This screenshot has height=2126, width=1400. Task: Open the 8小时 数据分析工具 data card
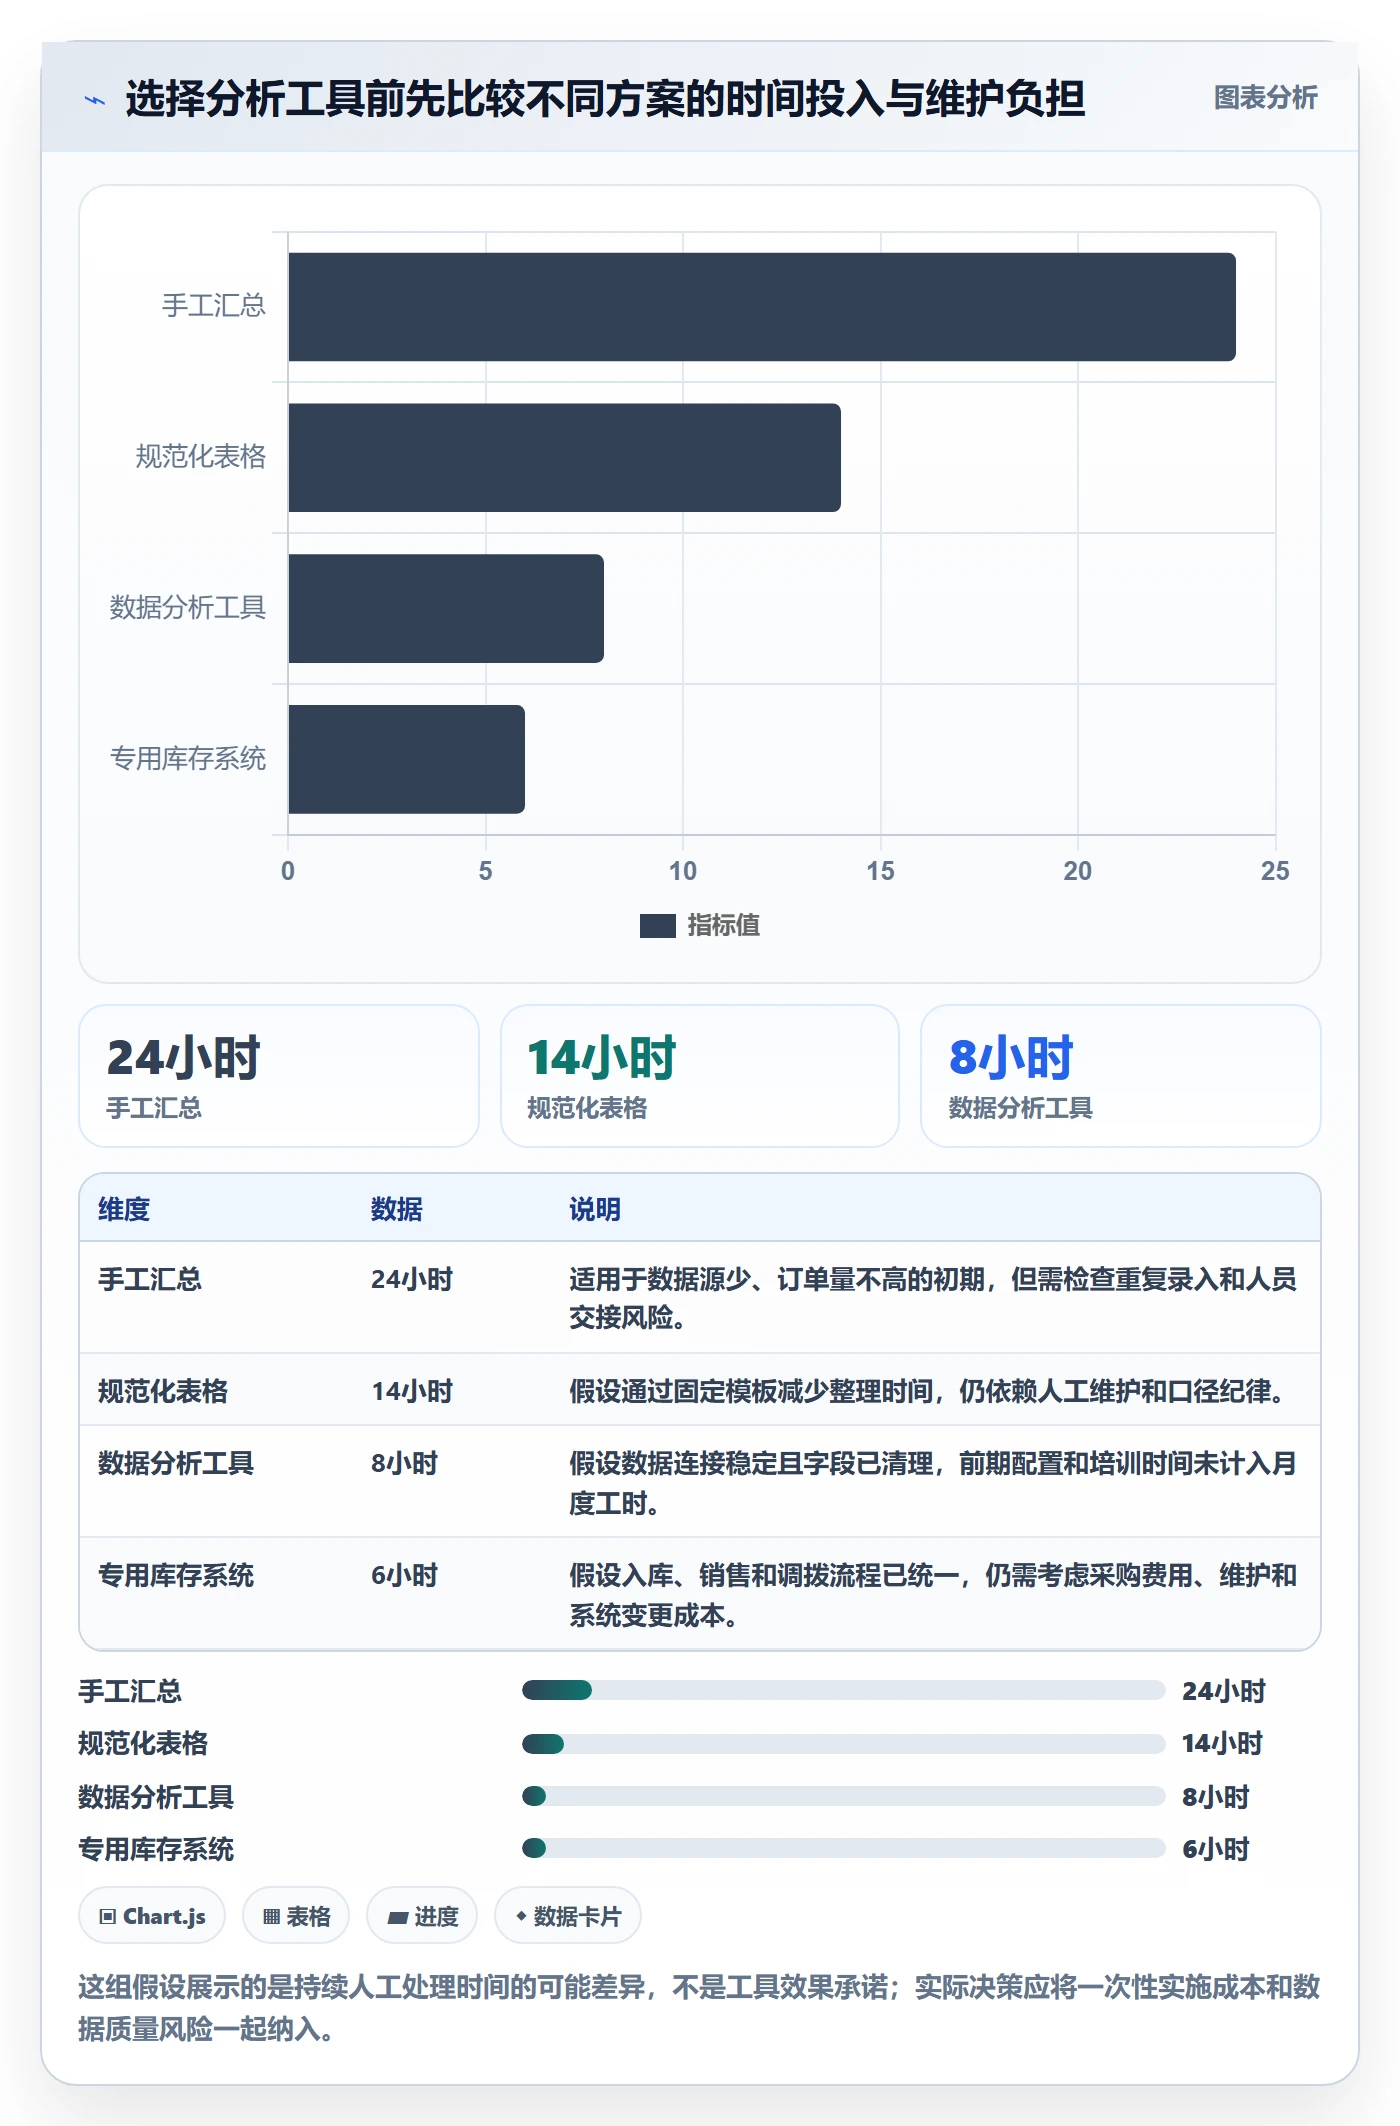coord(1120,1076)
